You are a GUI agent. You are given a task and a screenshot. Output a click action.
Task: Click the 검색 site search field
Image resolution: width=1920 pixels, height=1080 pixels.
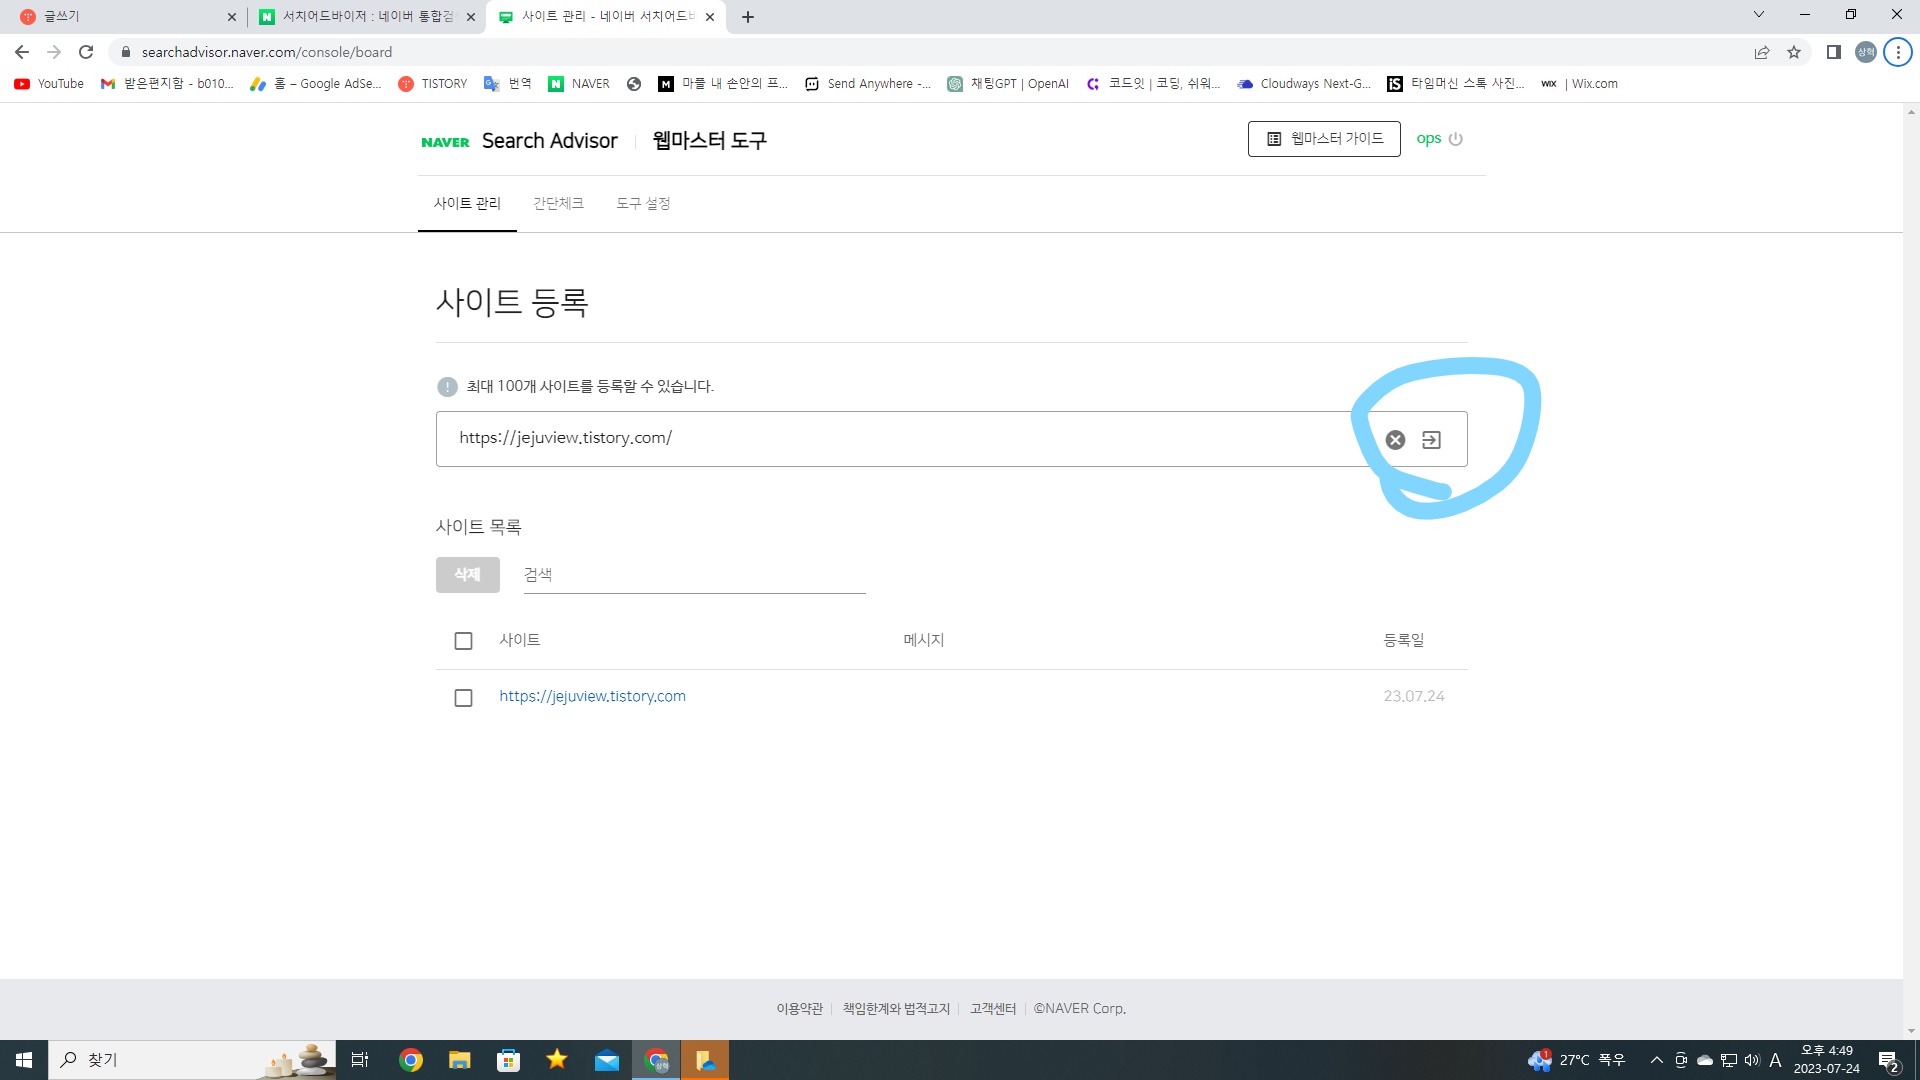(694, 575)
